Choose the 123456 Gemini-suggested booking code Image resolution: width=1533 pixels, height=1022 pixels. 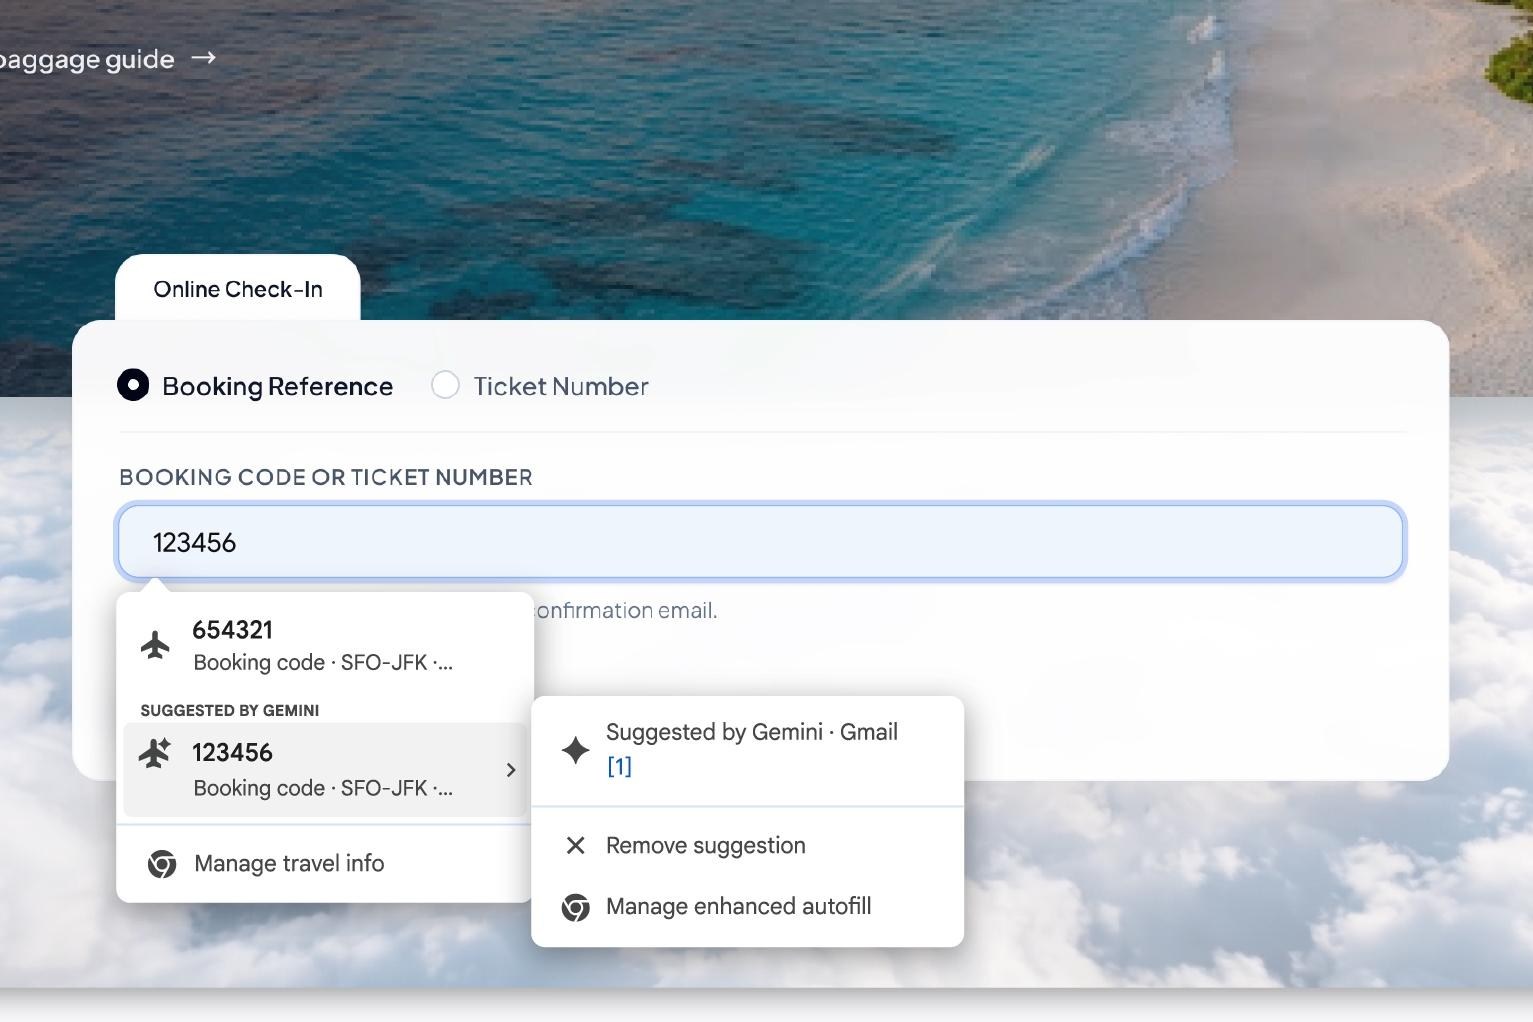point(325,770)
